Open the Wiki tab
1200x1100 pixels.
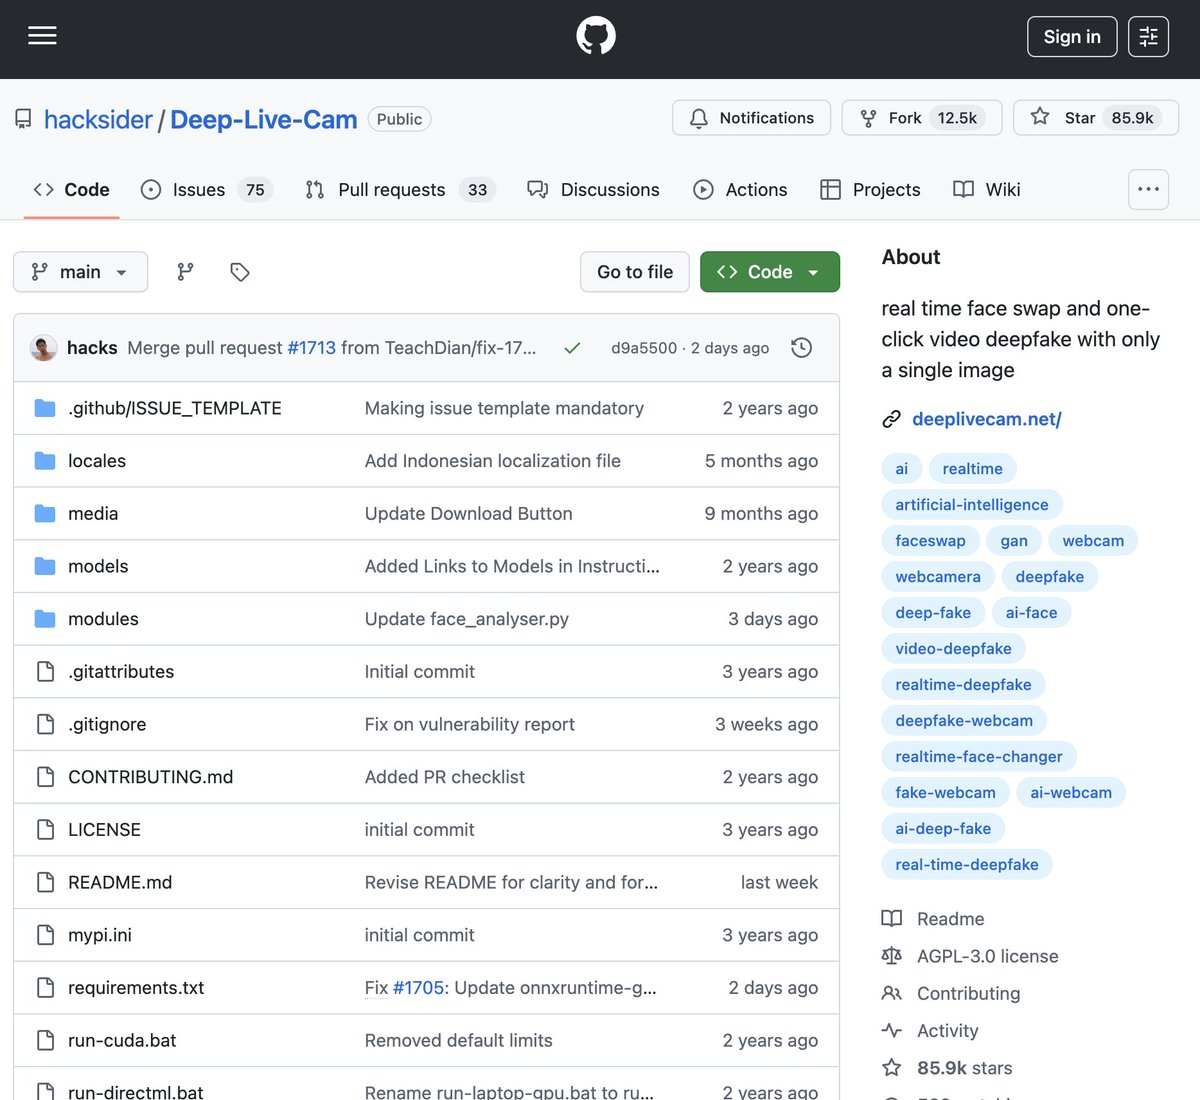(987, 190)
